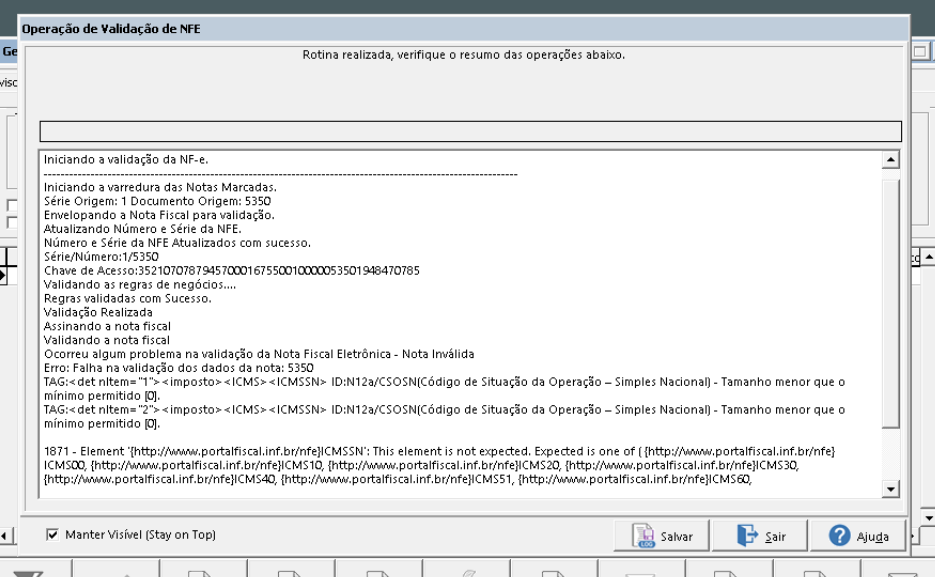This screenshot has width=935, height=577.
Task: Click 'Rotina realizada' header message
Action: [463, 55]
